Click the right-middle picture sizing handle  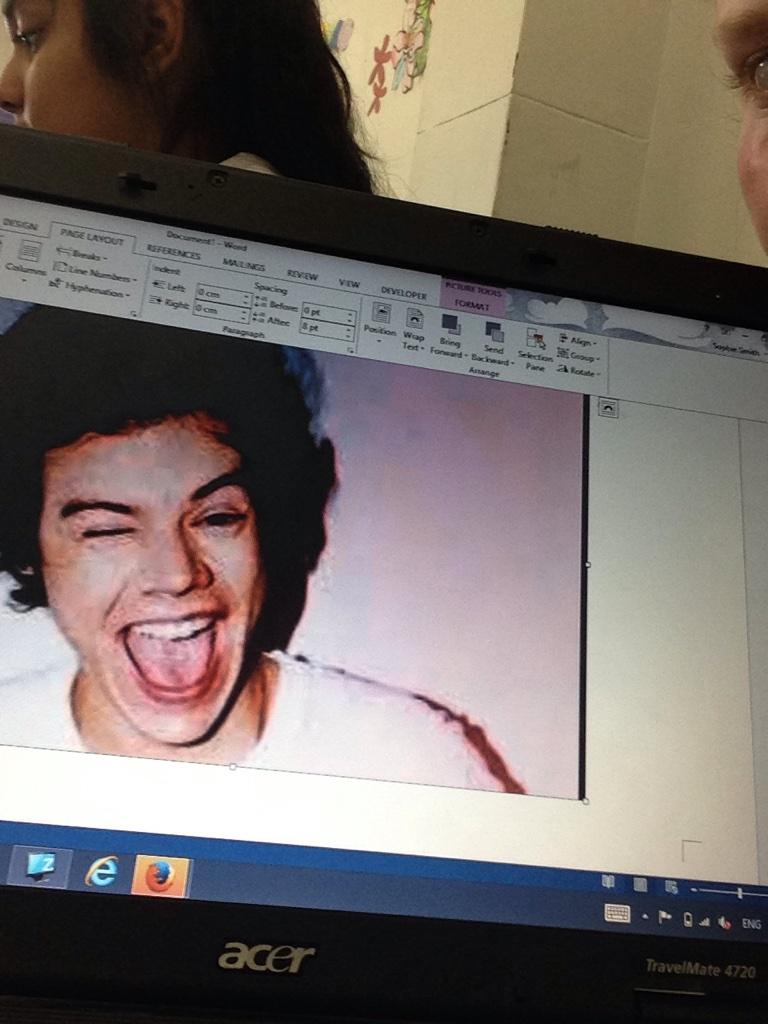(x=586, y=564)
